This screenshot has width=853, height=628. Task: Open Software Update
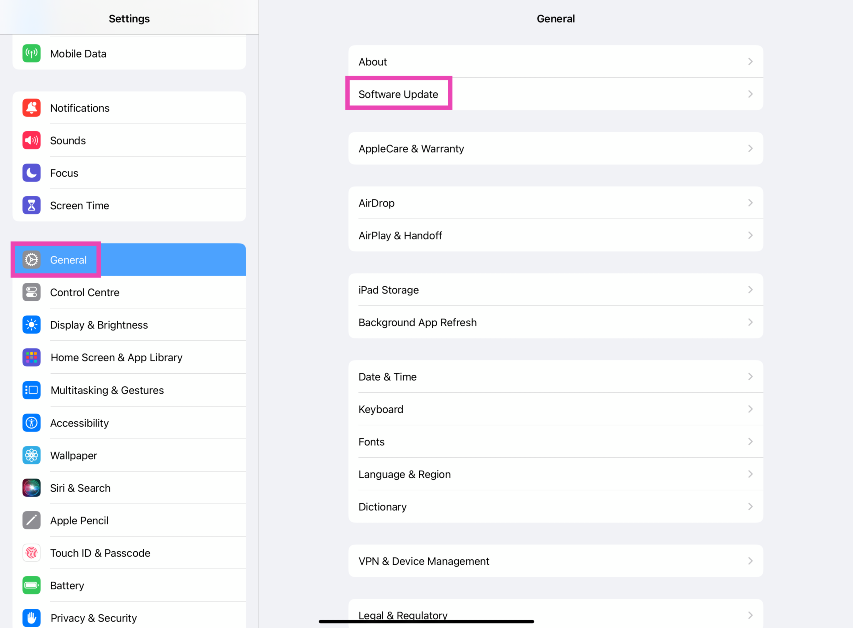[399, 94]
